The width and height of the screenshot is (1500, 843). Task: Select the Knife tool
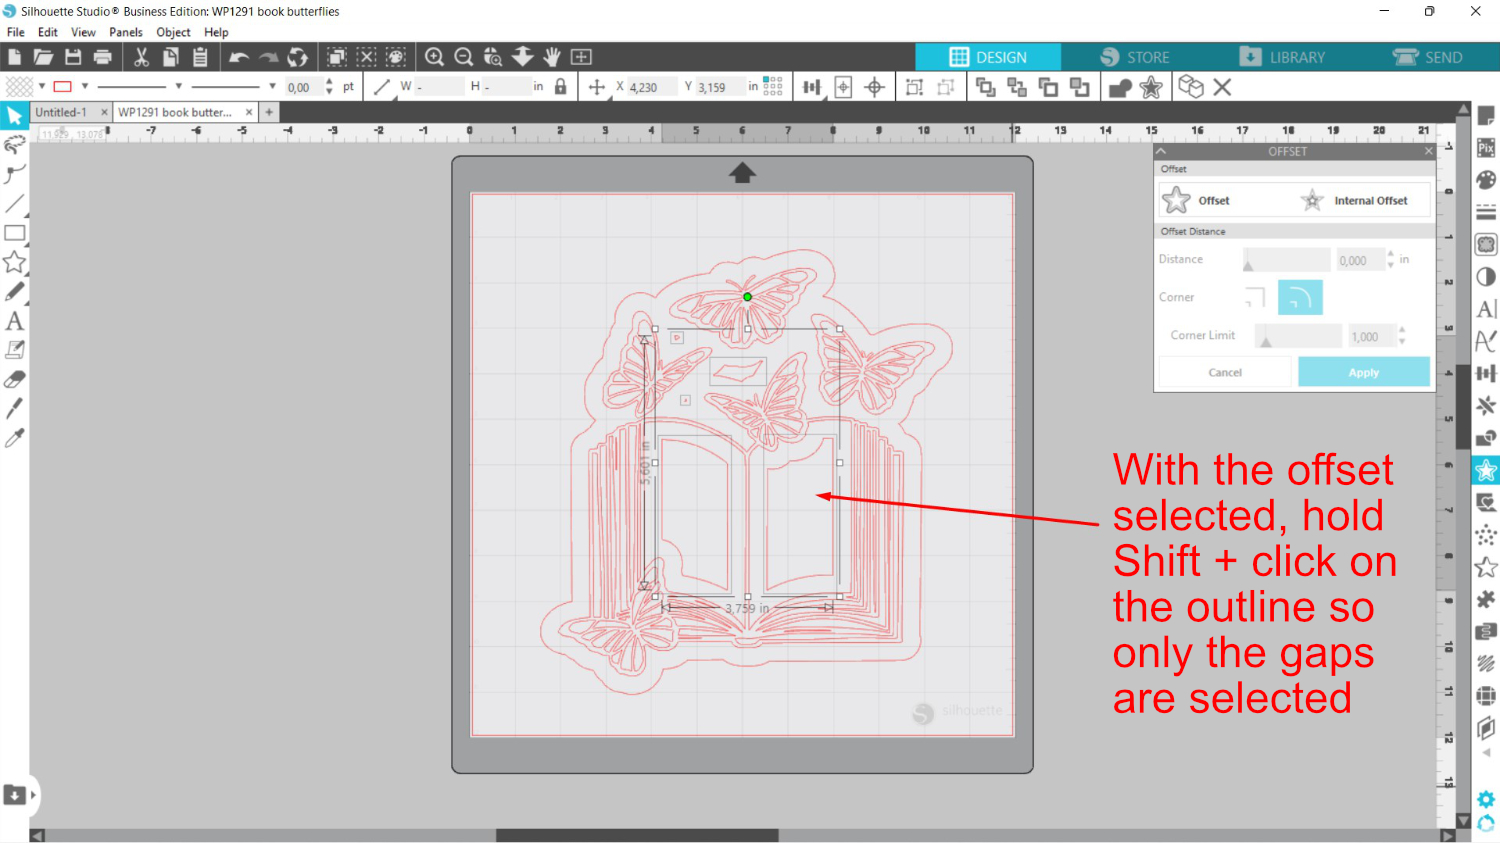coord(14,408)
